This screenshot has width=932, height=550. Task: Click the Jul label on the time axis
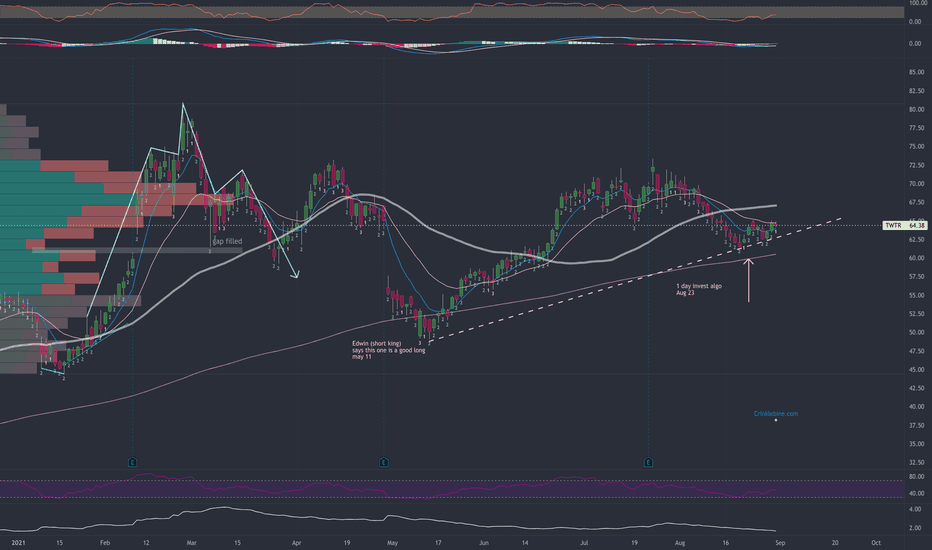pos(584,543)
